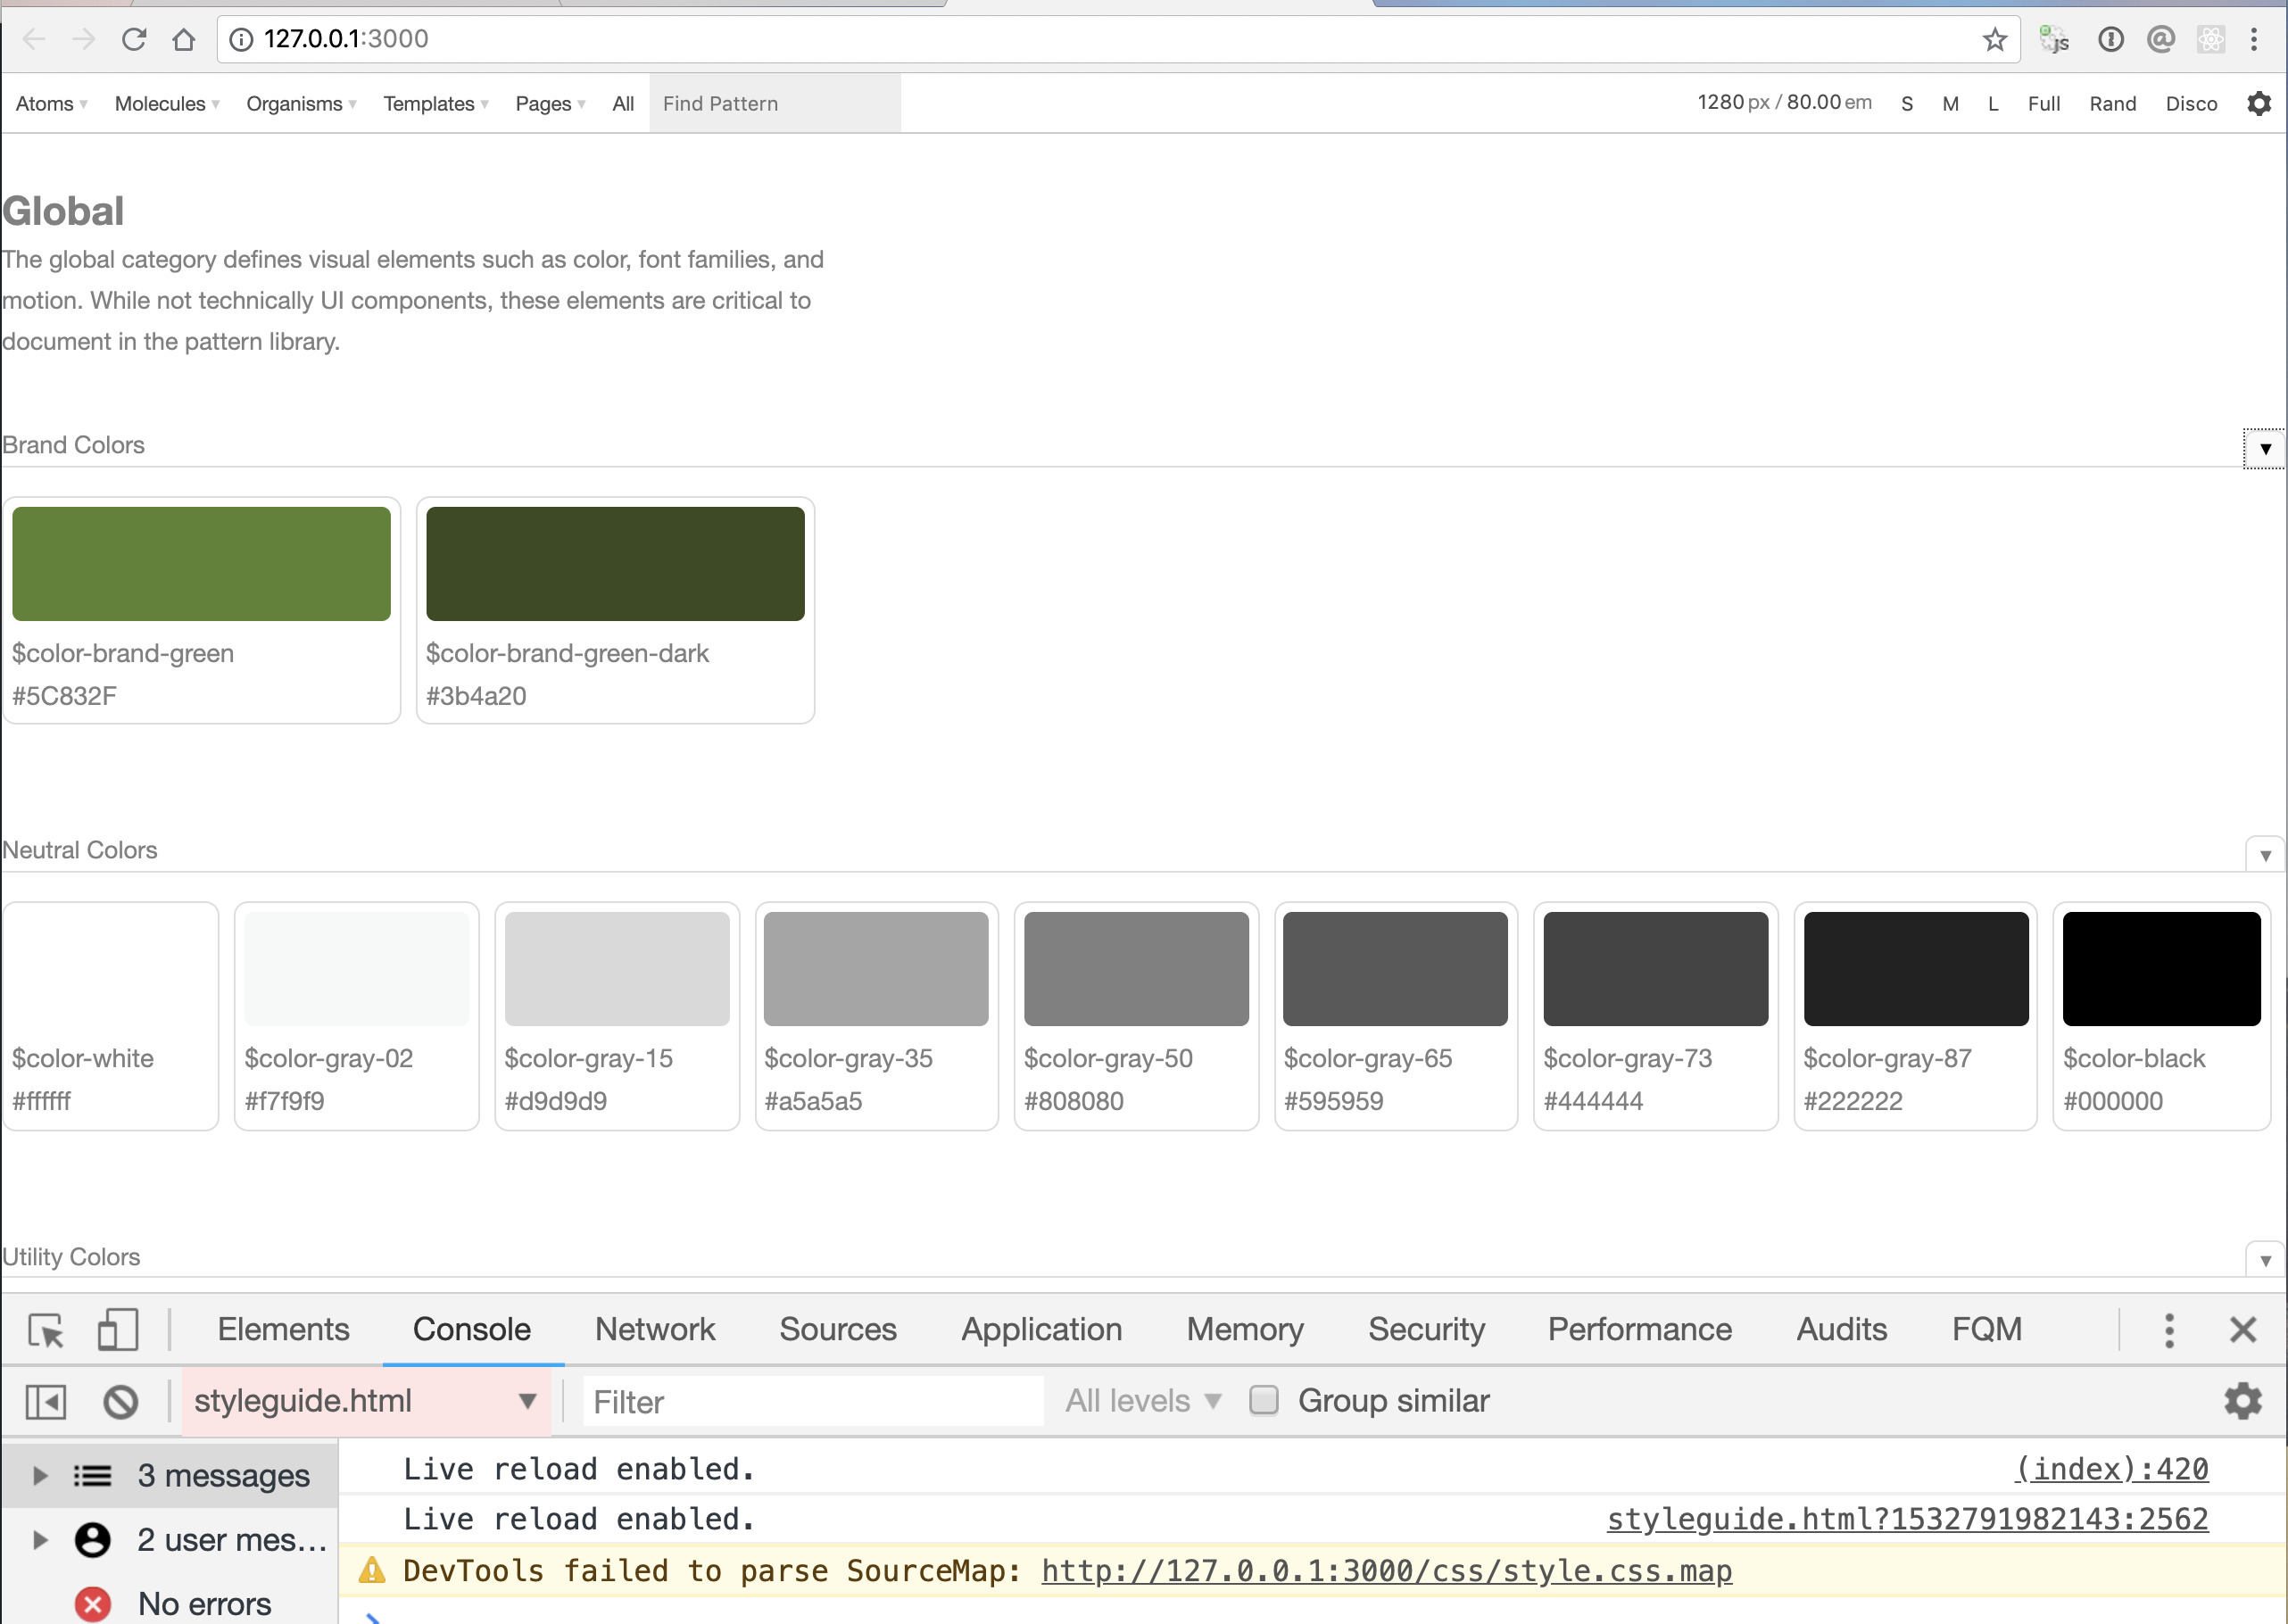
Task: Open Pattern Lab settings gear icon
Action: 2258,103
